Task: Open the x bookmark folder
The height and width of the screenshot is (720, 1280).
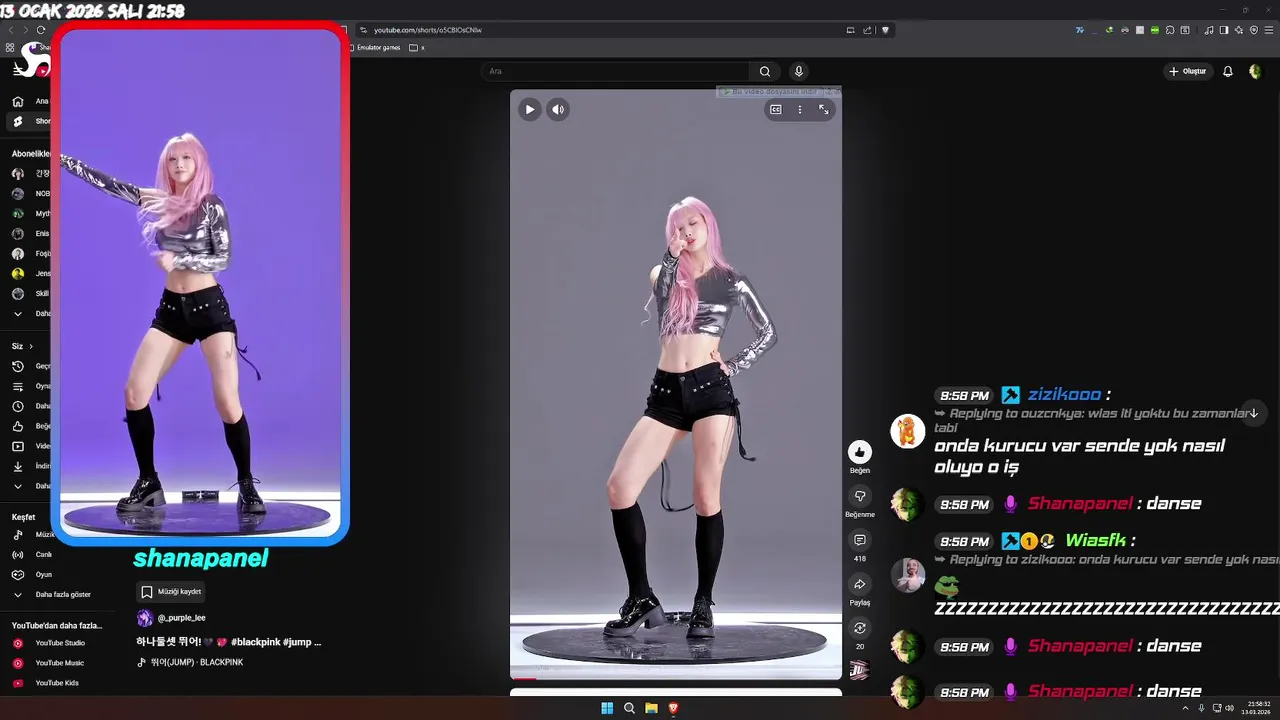Action: (x=417, y=47)
